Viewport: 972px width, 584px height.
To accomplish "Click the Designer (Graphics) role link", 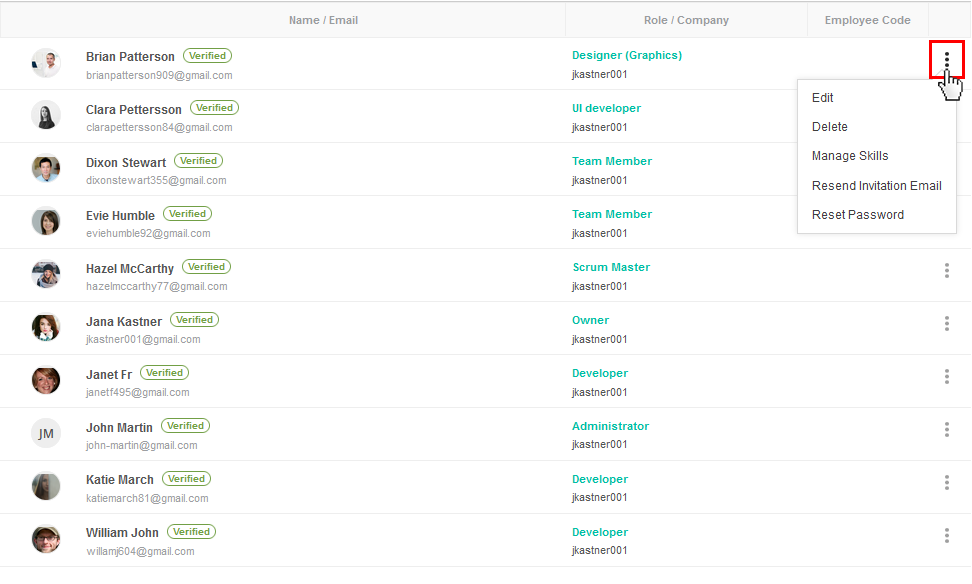I will click(627, 55).
